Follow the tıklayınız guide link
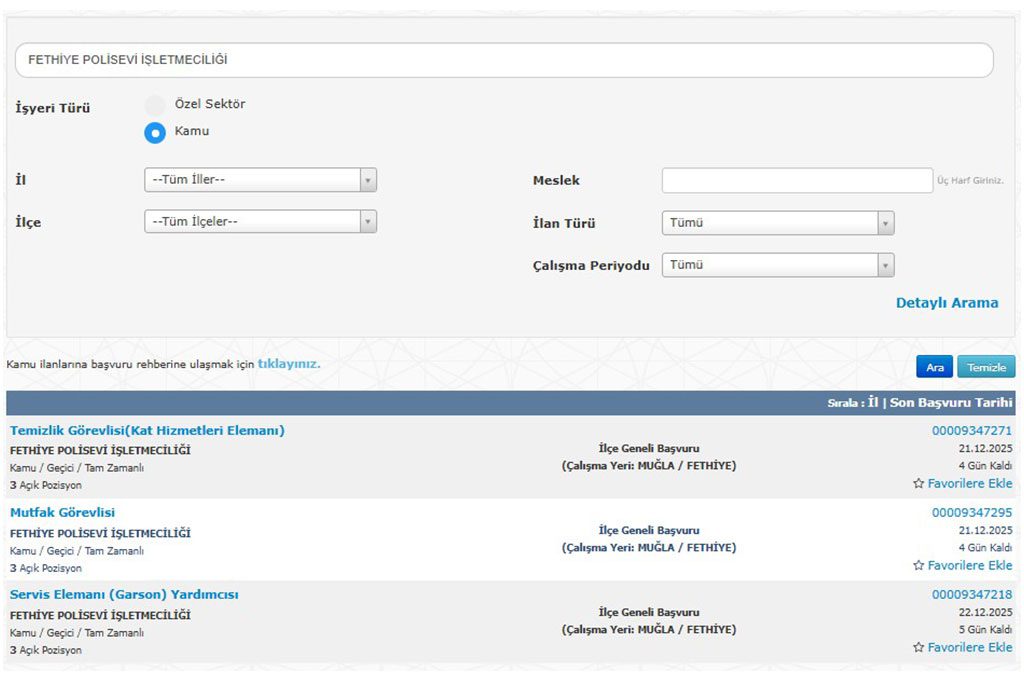The height and width of the screenshot is (683, 1024). (289, 364)
